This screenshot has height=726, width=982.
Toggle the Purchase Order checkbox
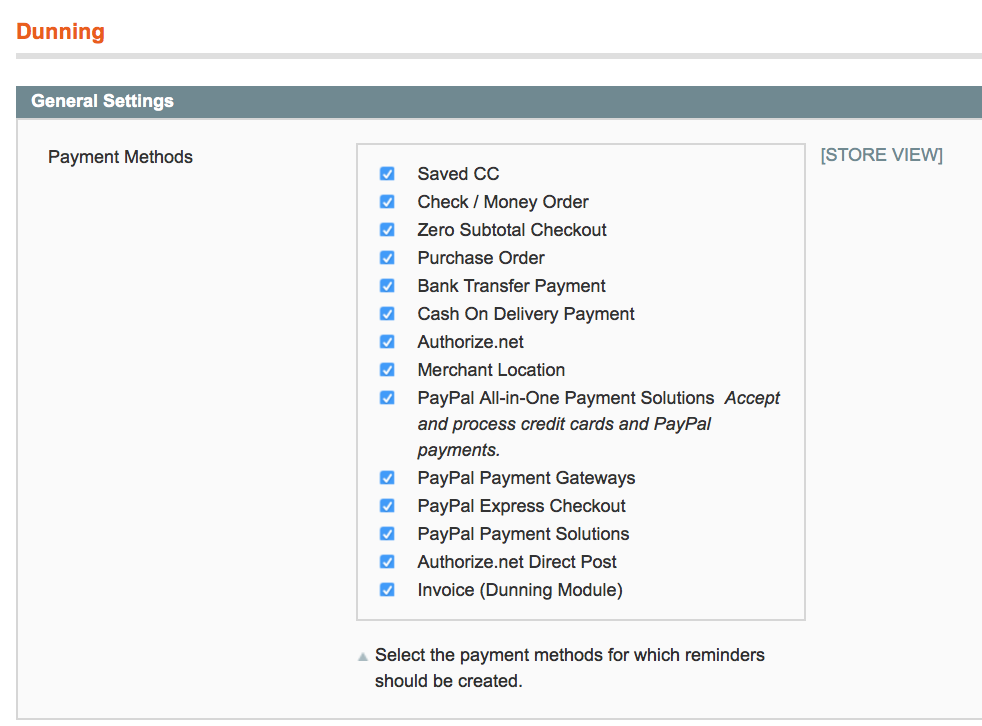pos(387,258)
